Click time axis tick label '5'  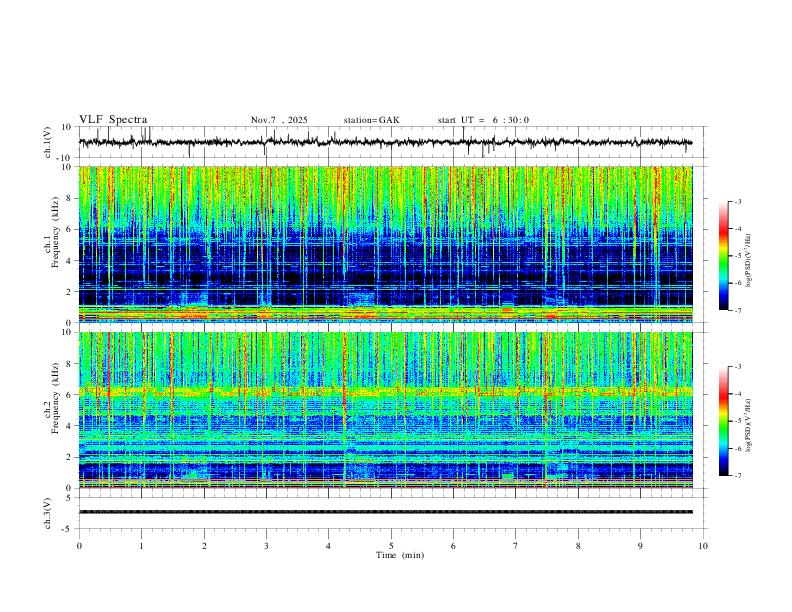[x=391, y=546]
